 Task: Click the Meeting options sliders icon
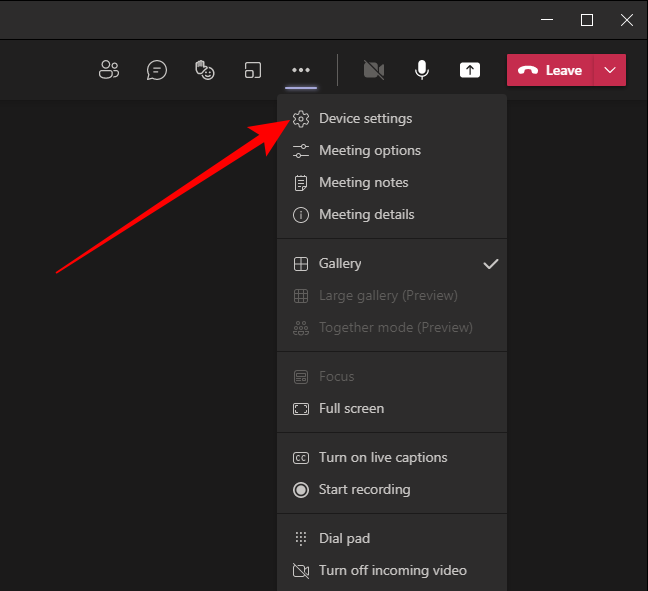pyautogui.click(x=301, y=151)
